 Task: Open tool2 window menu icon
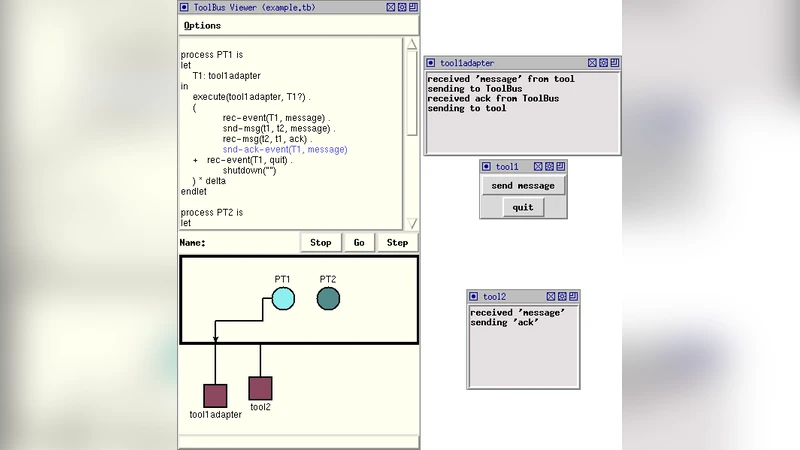(x=474, y=297)
